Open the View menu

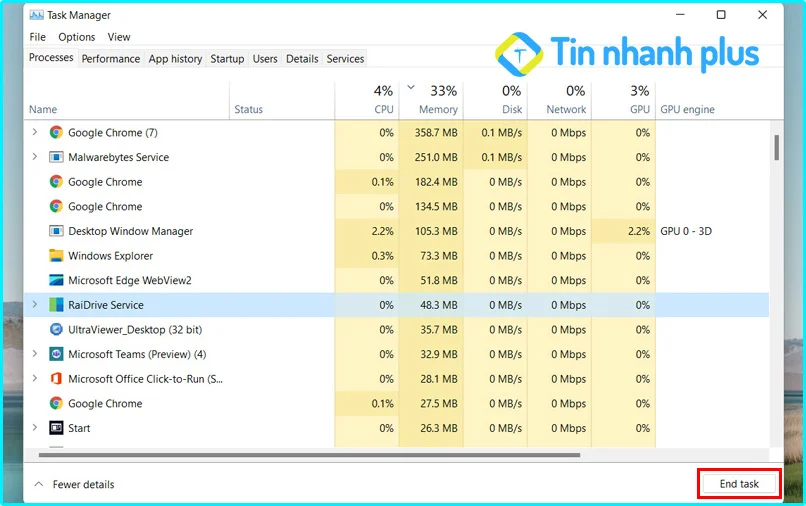[x=119, y=37]
